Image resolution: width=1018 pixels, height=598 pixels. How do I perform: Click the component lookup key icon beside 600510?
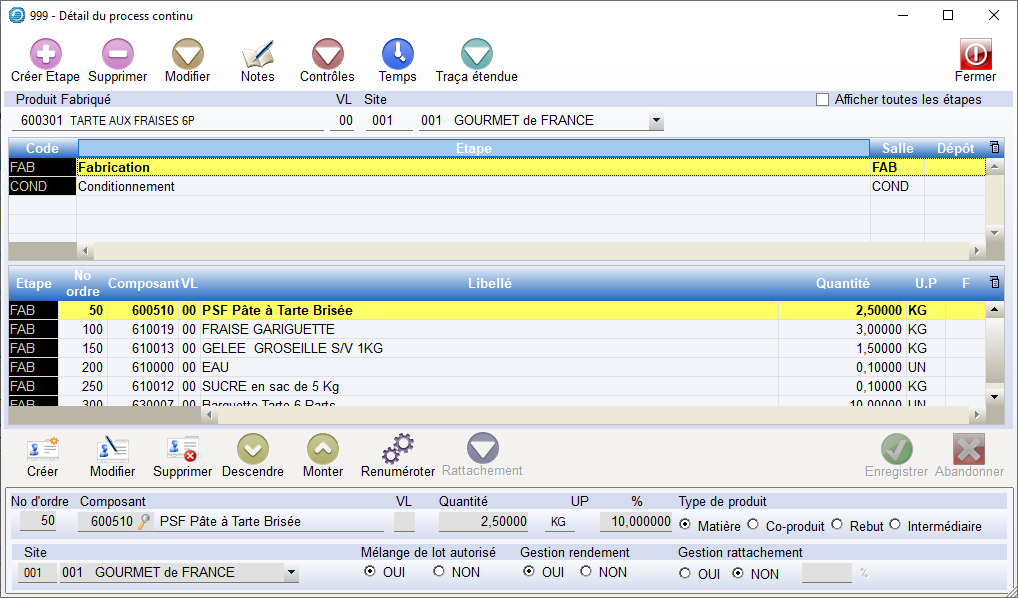pos(145,521)
